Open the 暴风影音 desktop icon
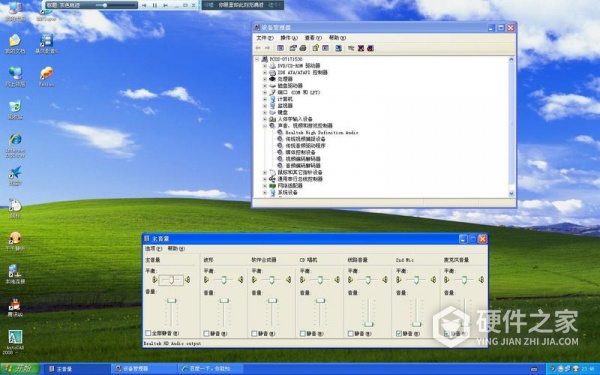Viewport: 600px width, 375px height. pyautogui.click(x=46, y=44)
